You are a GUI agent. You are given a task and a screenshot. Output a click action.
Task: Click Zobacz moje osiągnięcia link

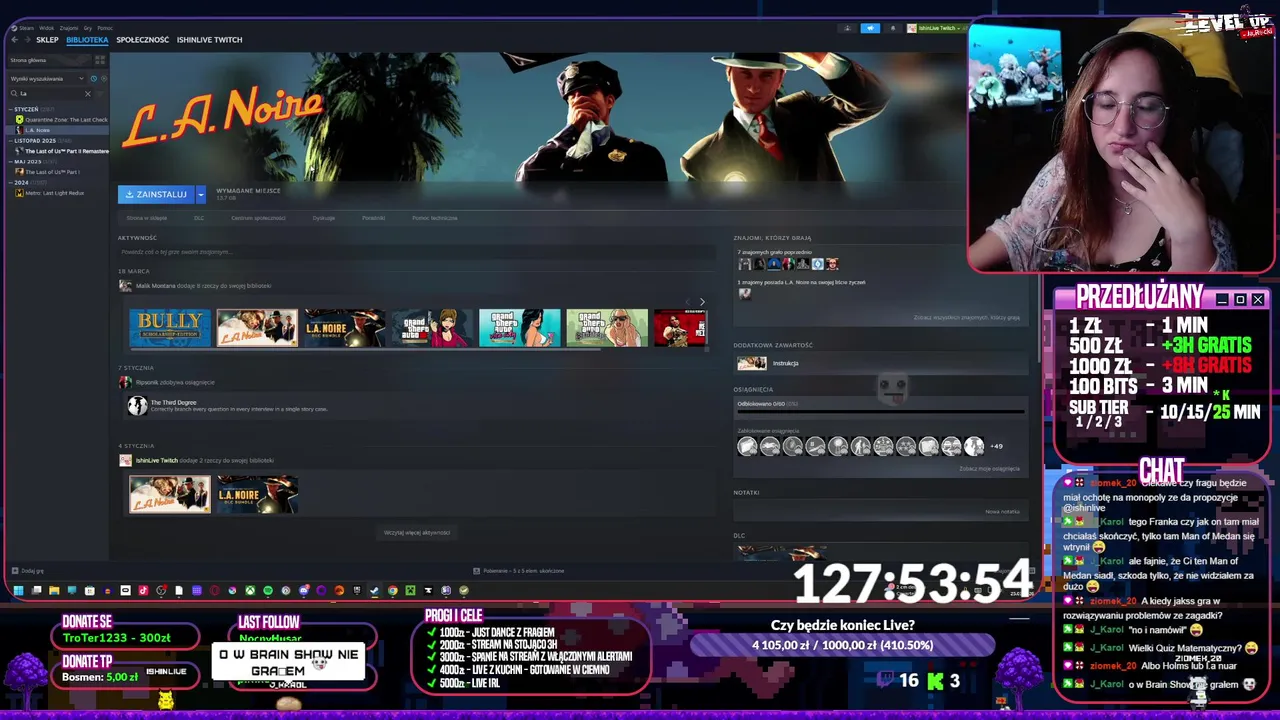click(989, 469)
